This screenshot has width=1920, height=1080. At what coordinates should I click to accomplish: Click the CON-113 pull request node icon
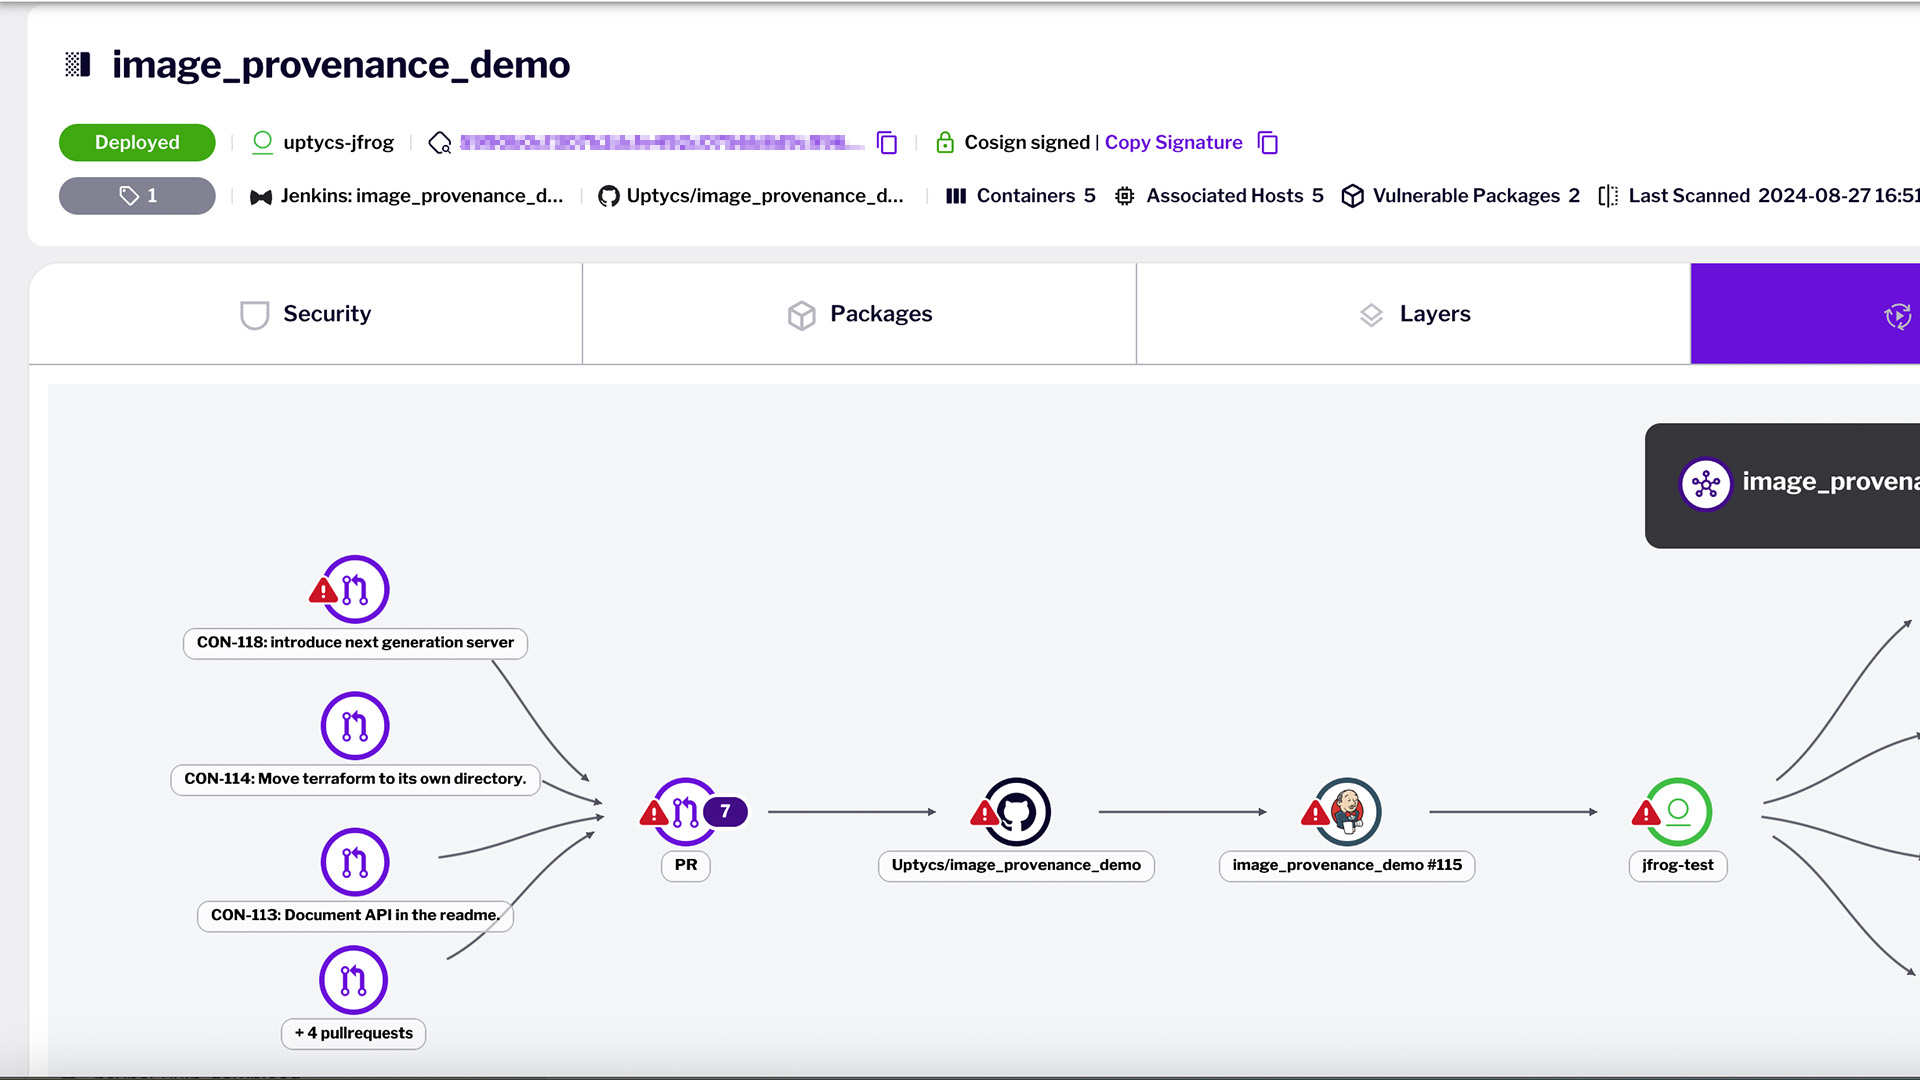pos(355,861)
